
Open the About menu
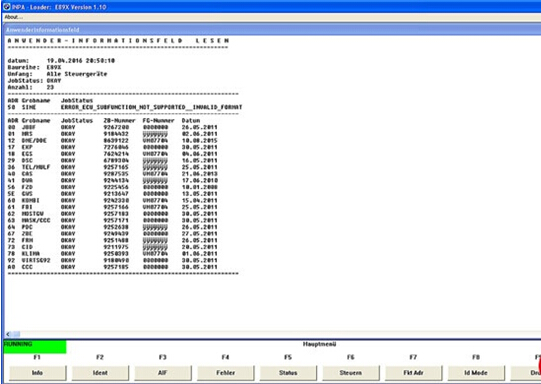click(13, 17)
